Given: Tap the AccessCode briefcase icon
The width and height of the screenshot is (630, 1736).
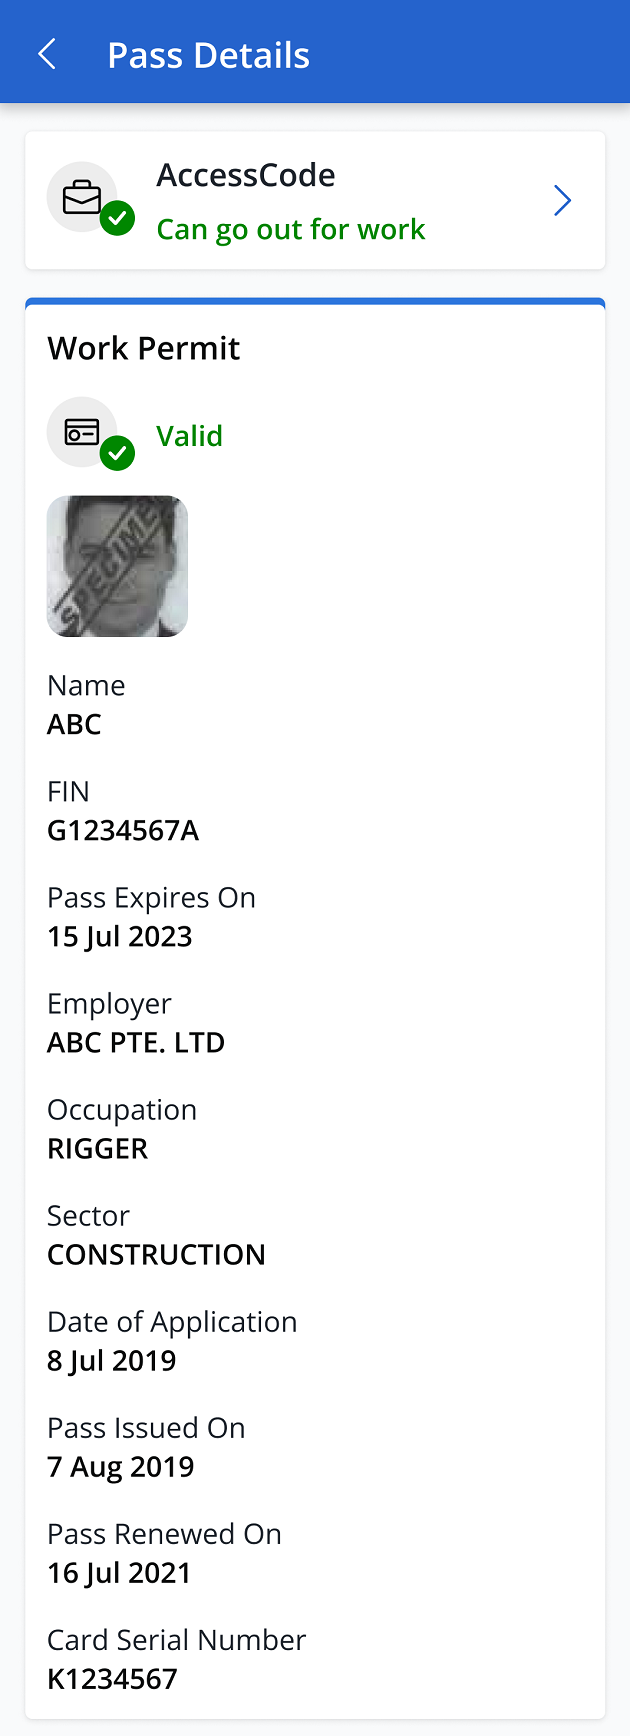Looking at the screenshot, I should click(82, 197).
